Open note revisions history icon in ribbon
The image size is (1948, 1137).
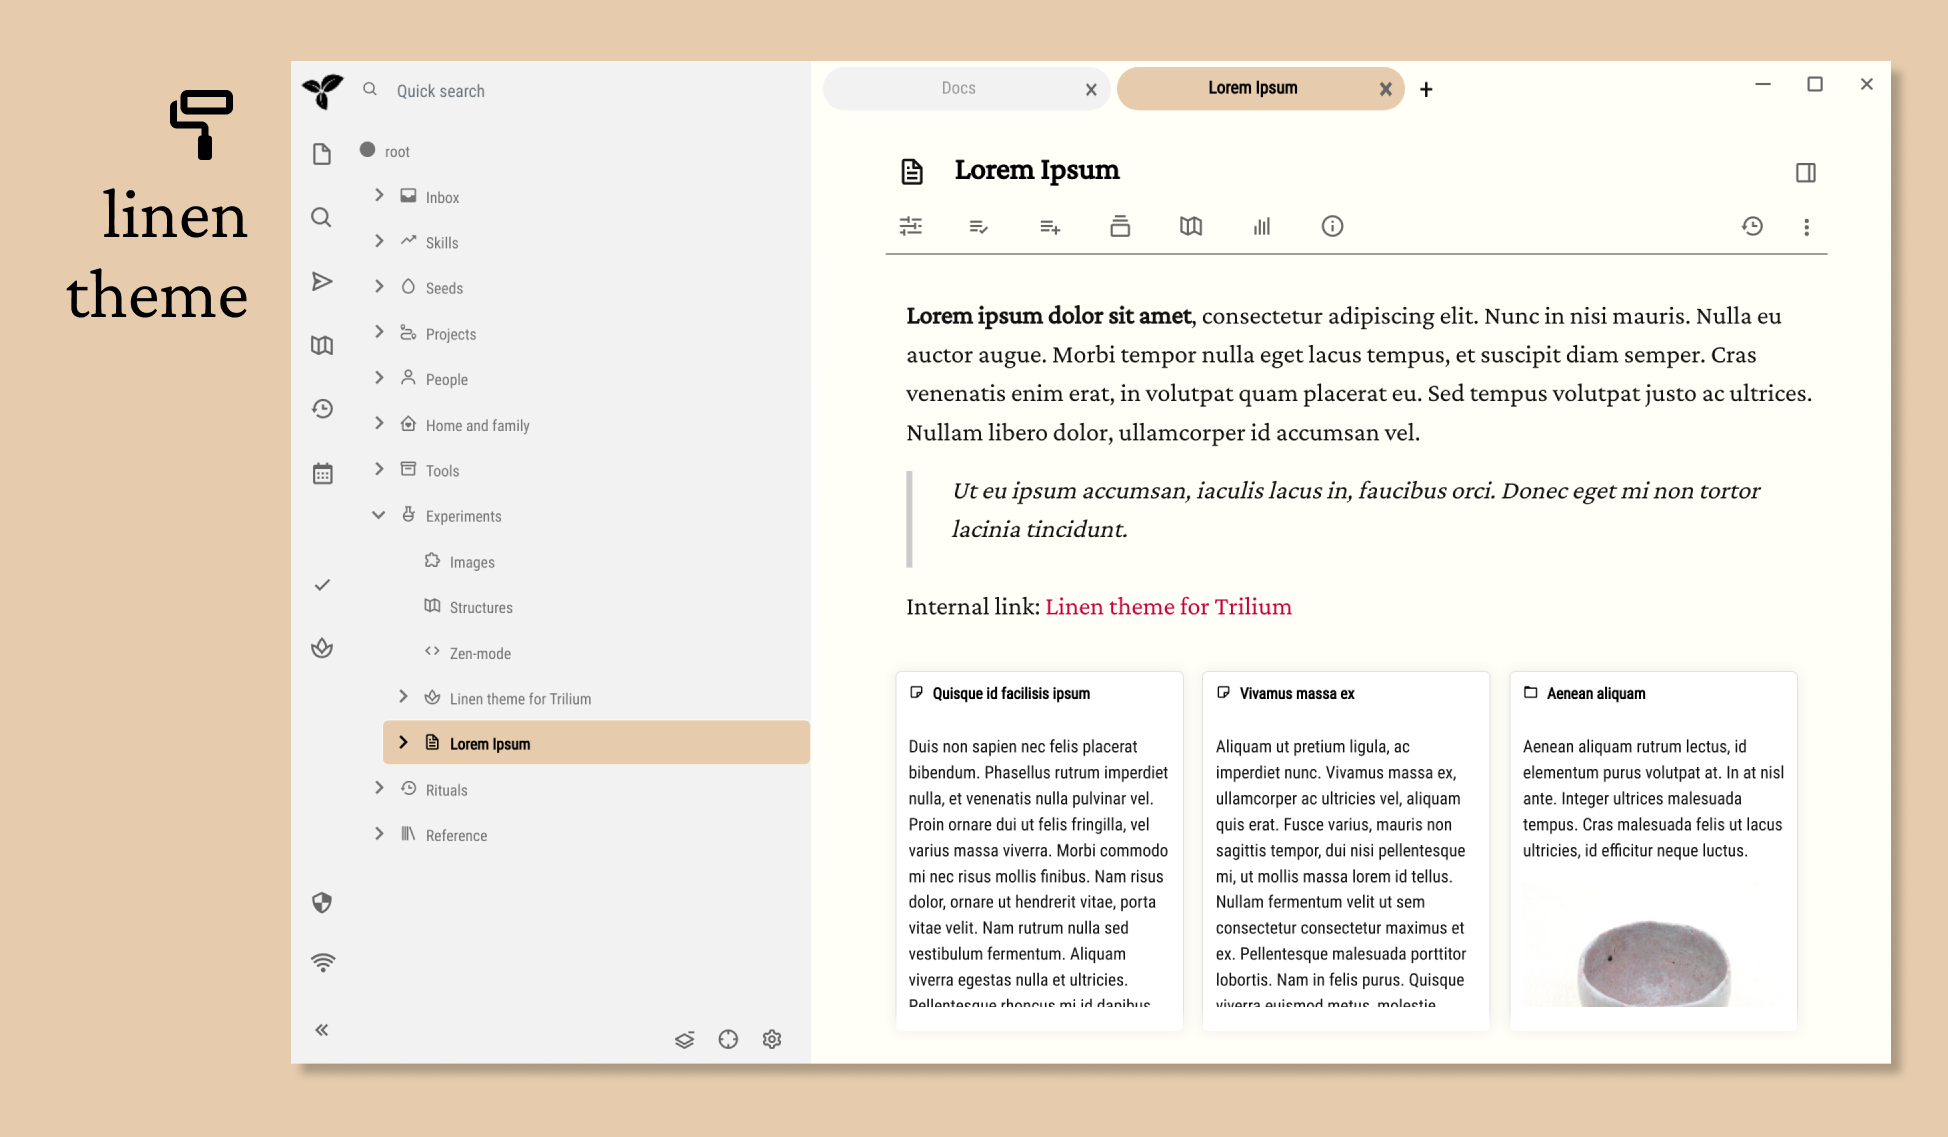tap(1752, 227)
